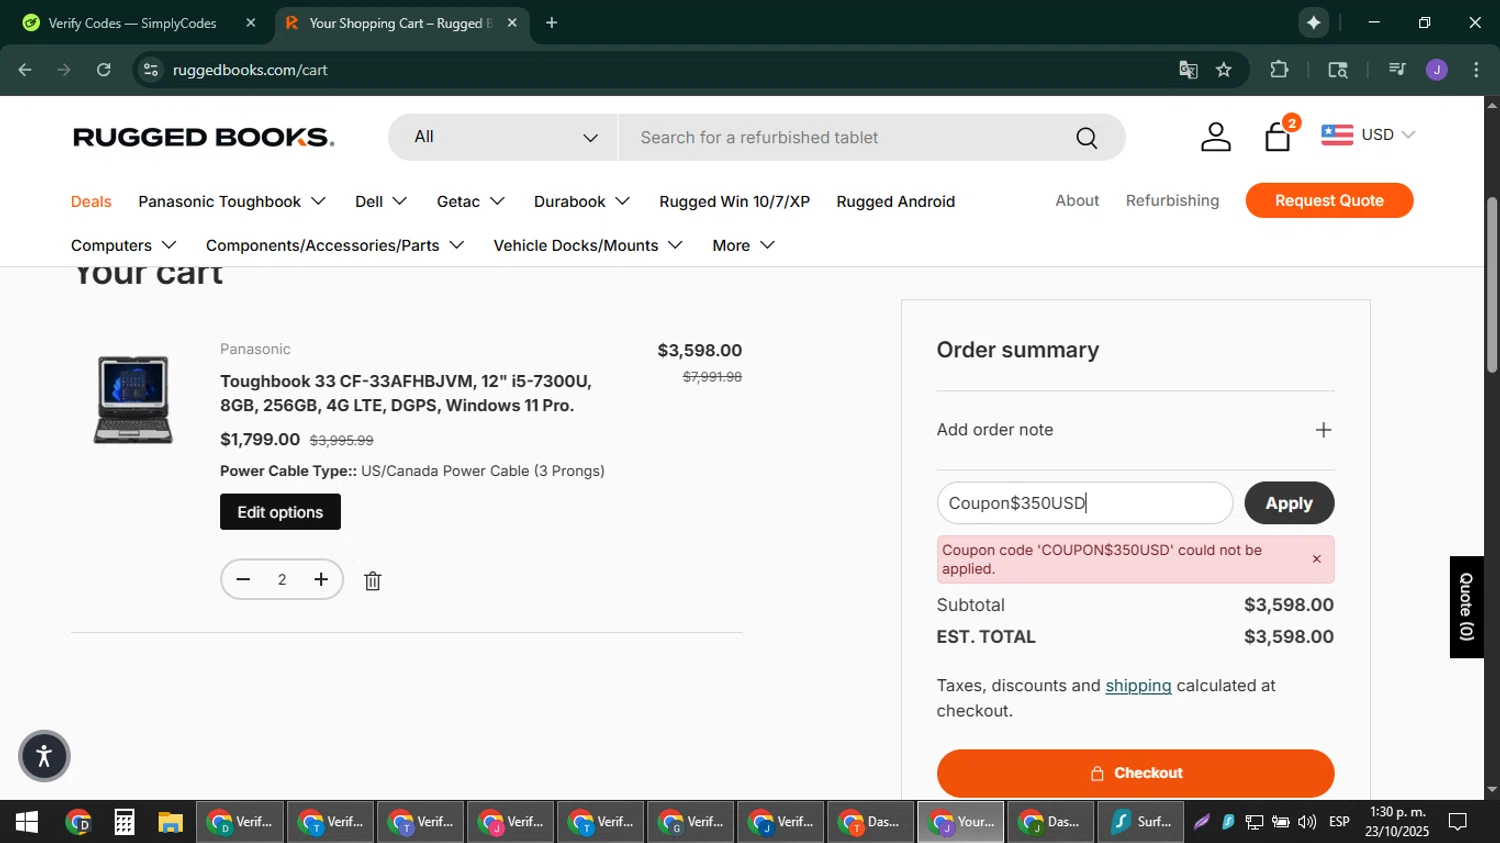Switch to the Verify Codes SimplyCodes tab
1500x843 pixels.
coord(132,23)
